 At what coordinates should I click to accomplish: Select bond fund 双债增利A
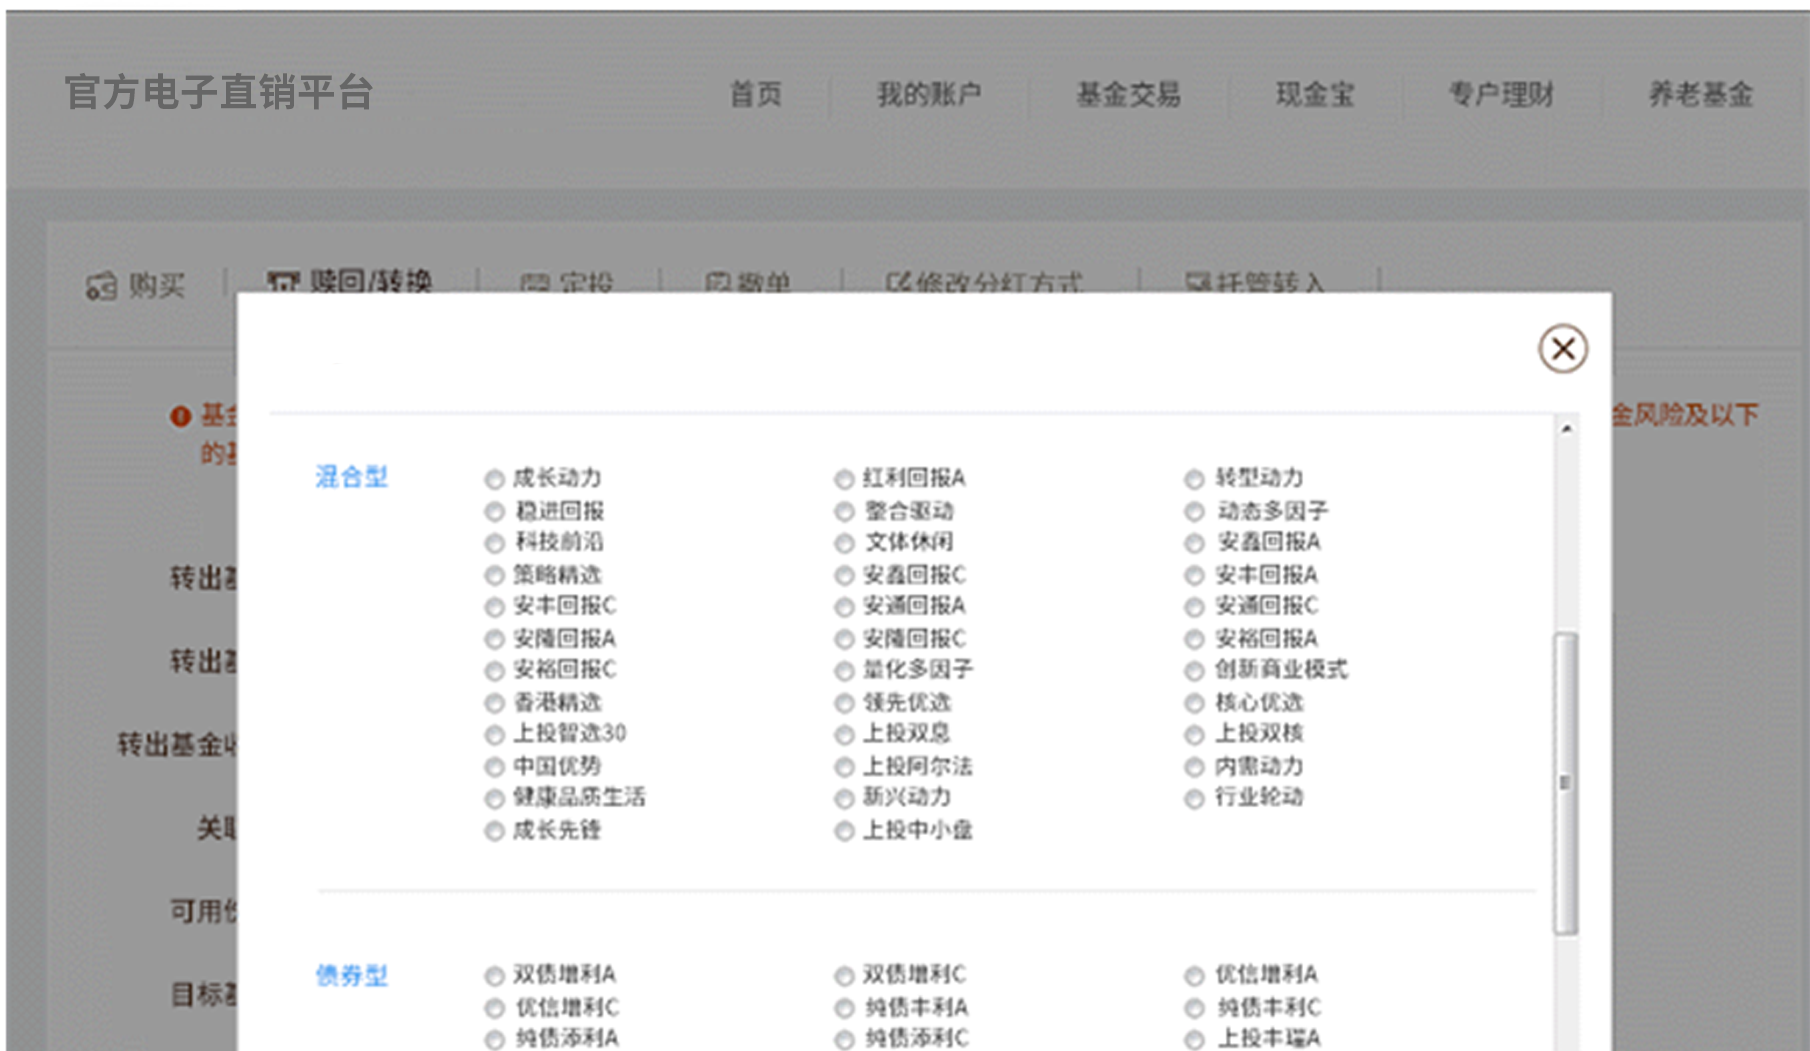click(x=494, y=976)
